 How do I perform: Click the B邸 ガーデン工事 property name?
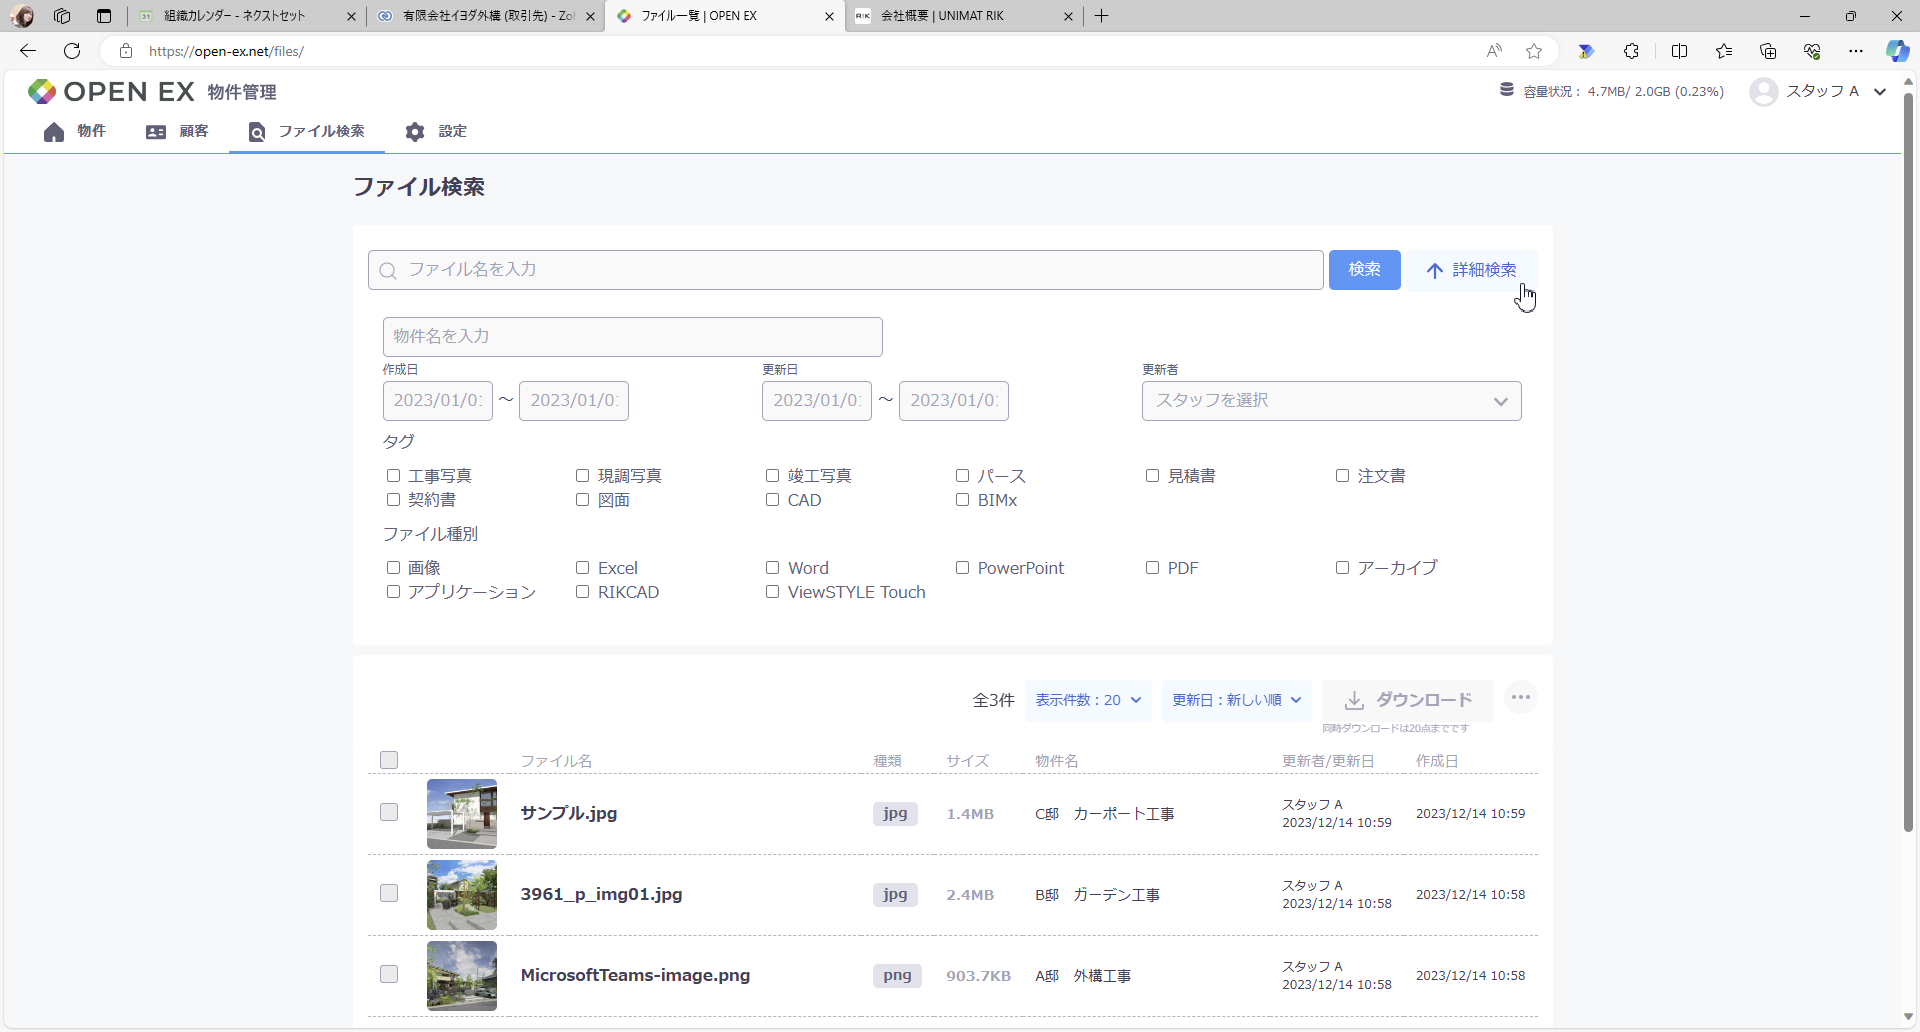point(1097,895)
